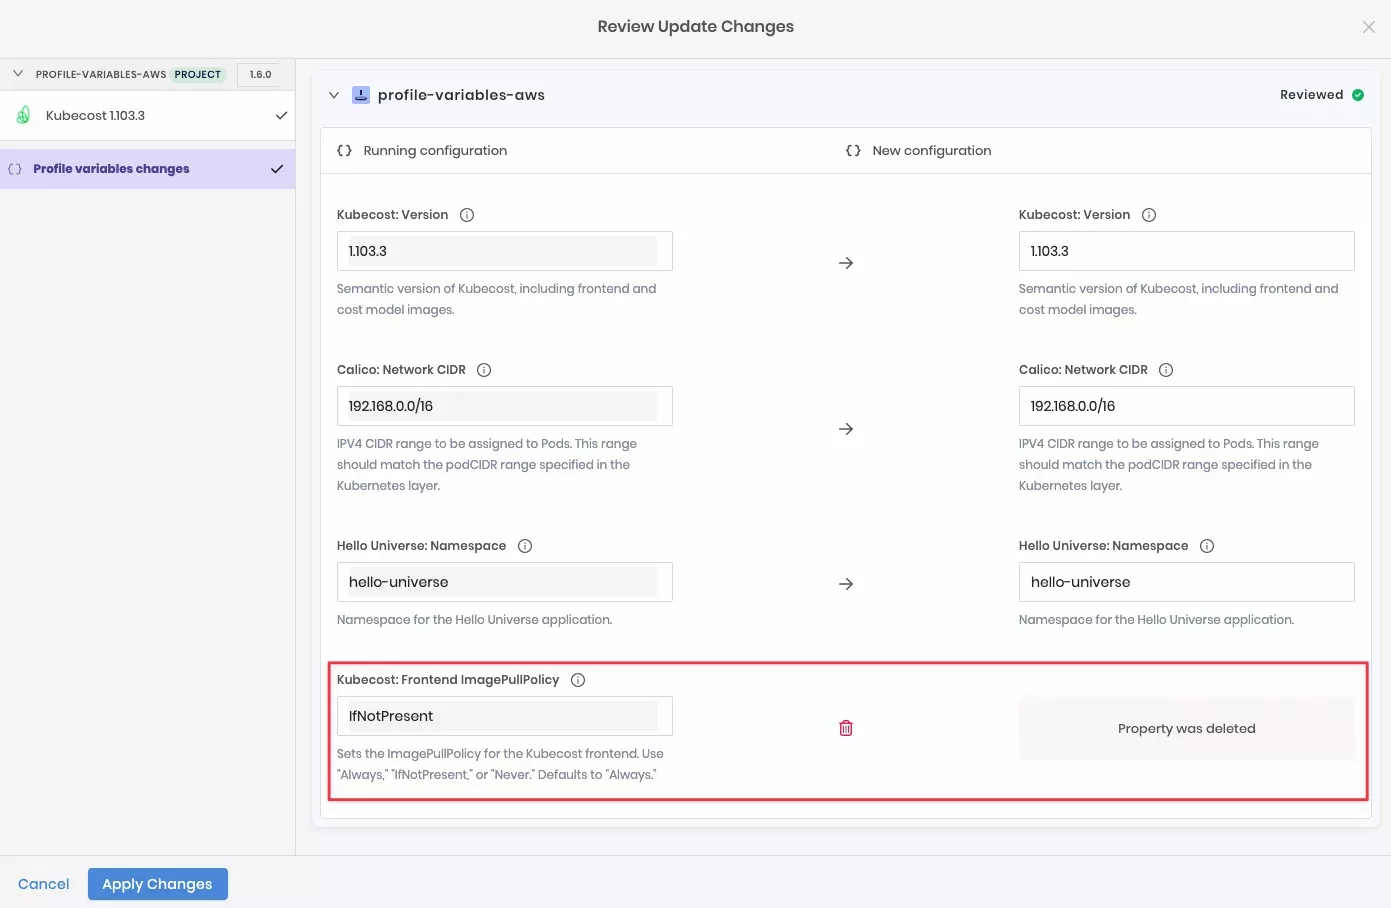The height and width of the screenshot is (908, 1391).
Task: Click the trash icon to restore deleted property
Action: [x=845, y=728]
